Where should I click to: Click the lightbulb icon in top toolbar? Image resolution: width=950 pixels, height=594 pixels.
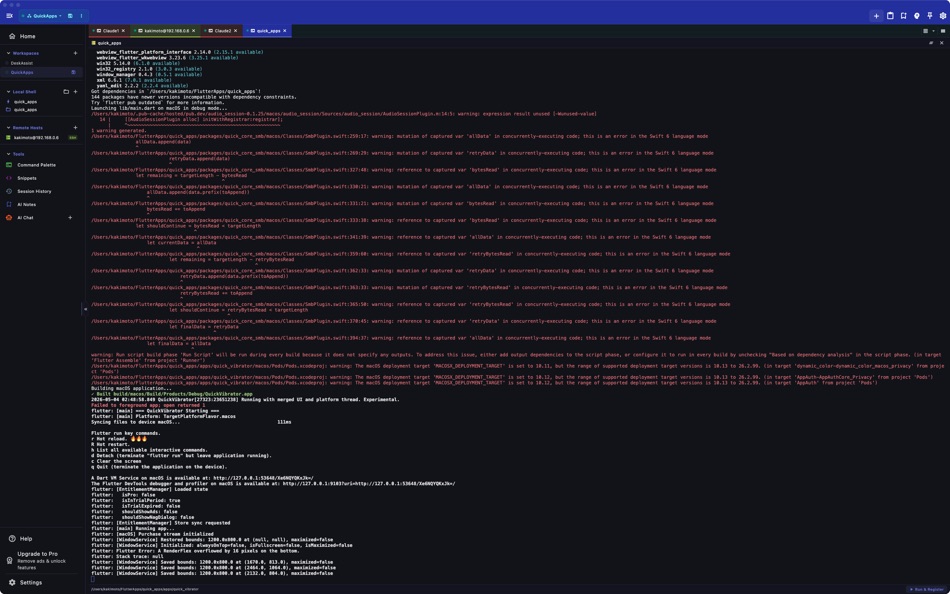tap(917, 16)
